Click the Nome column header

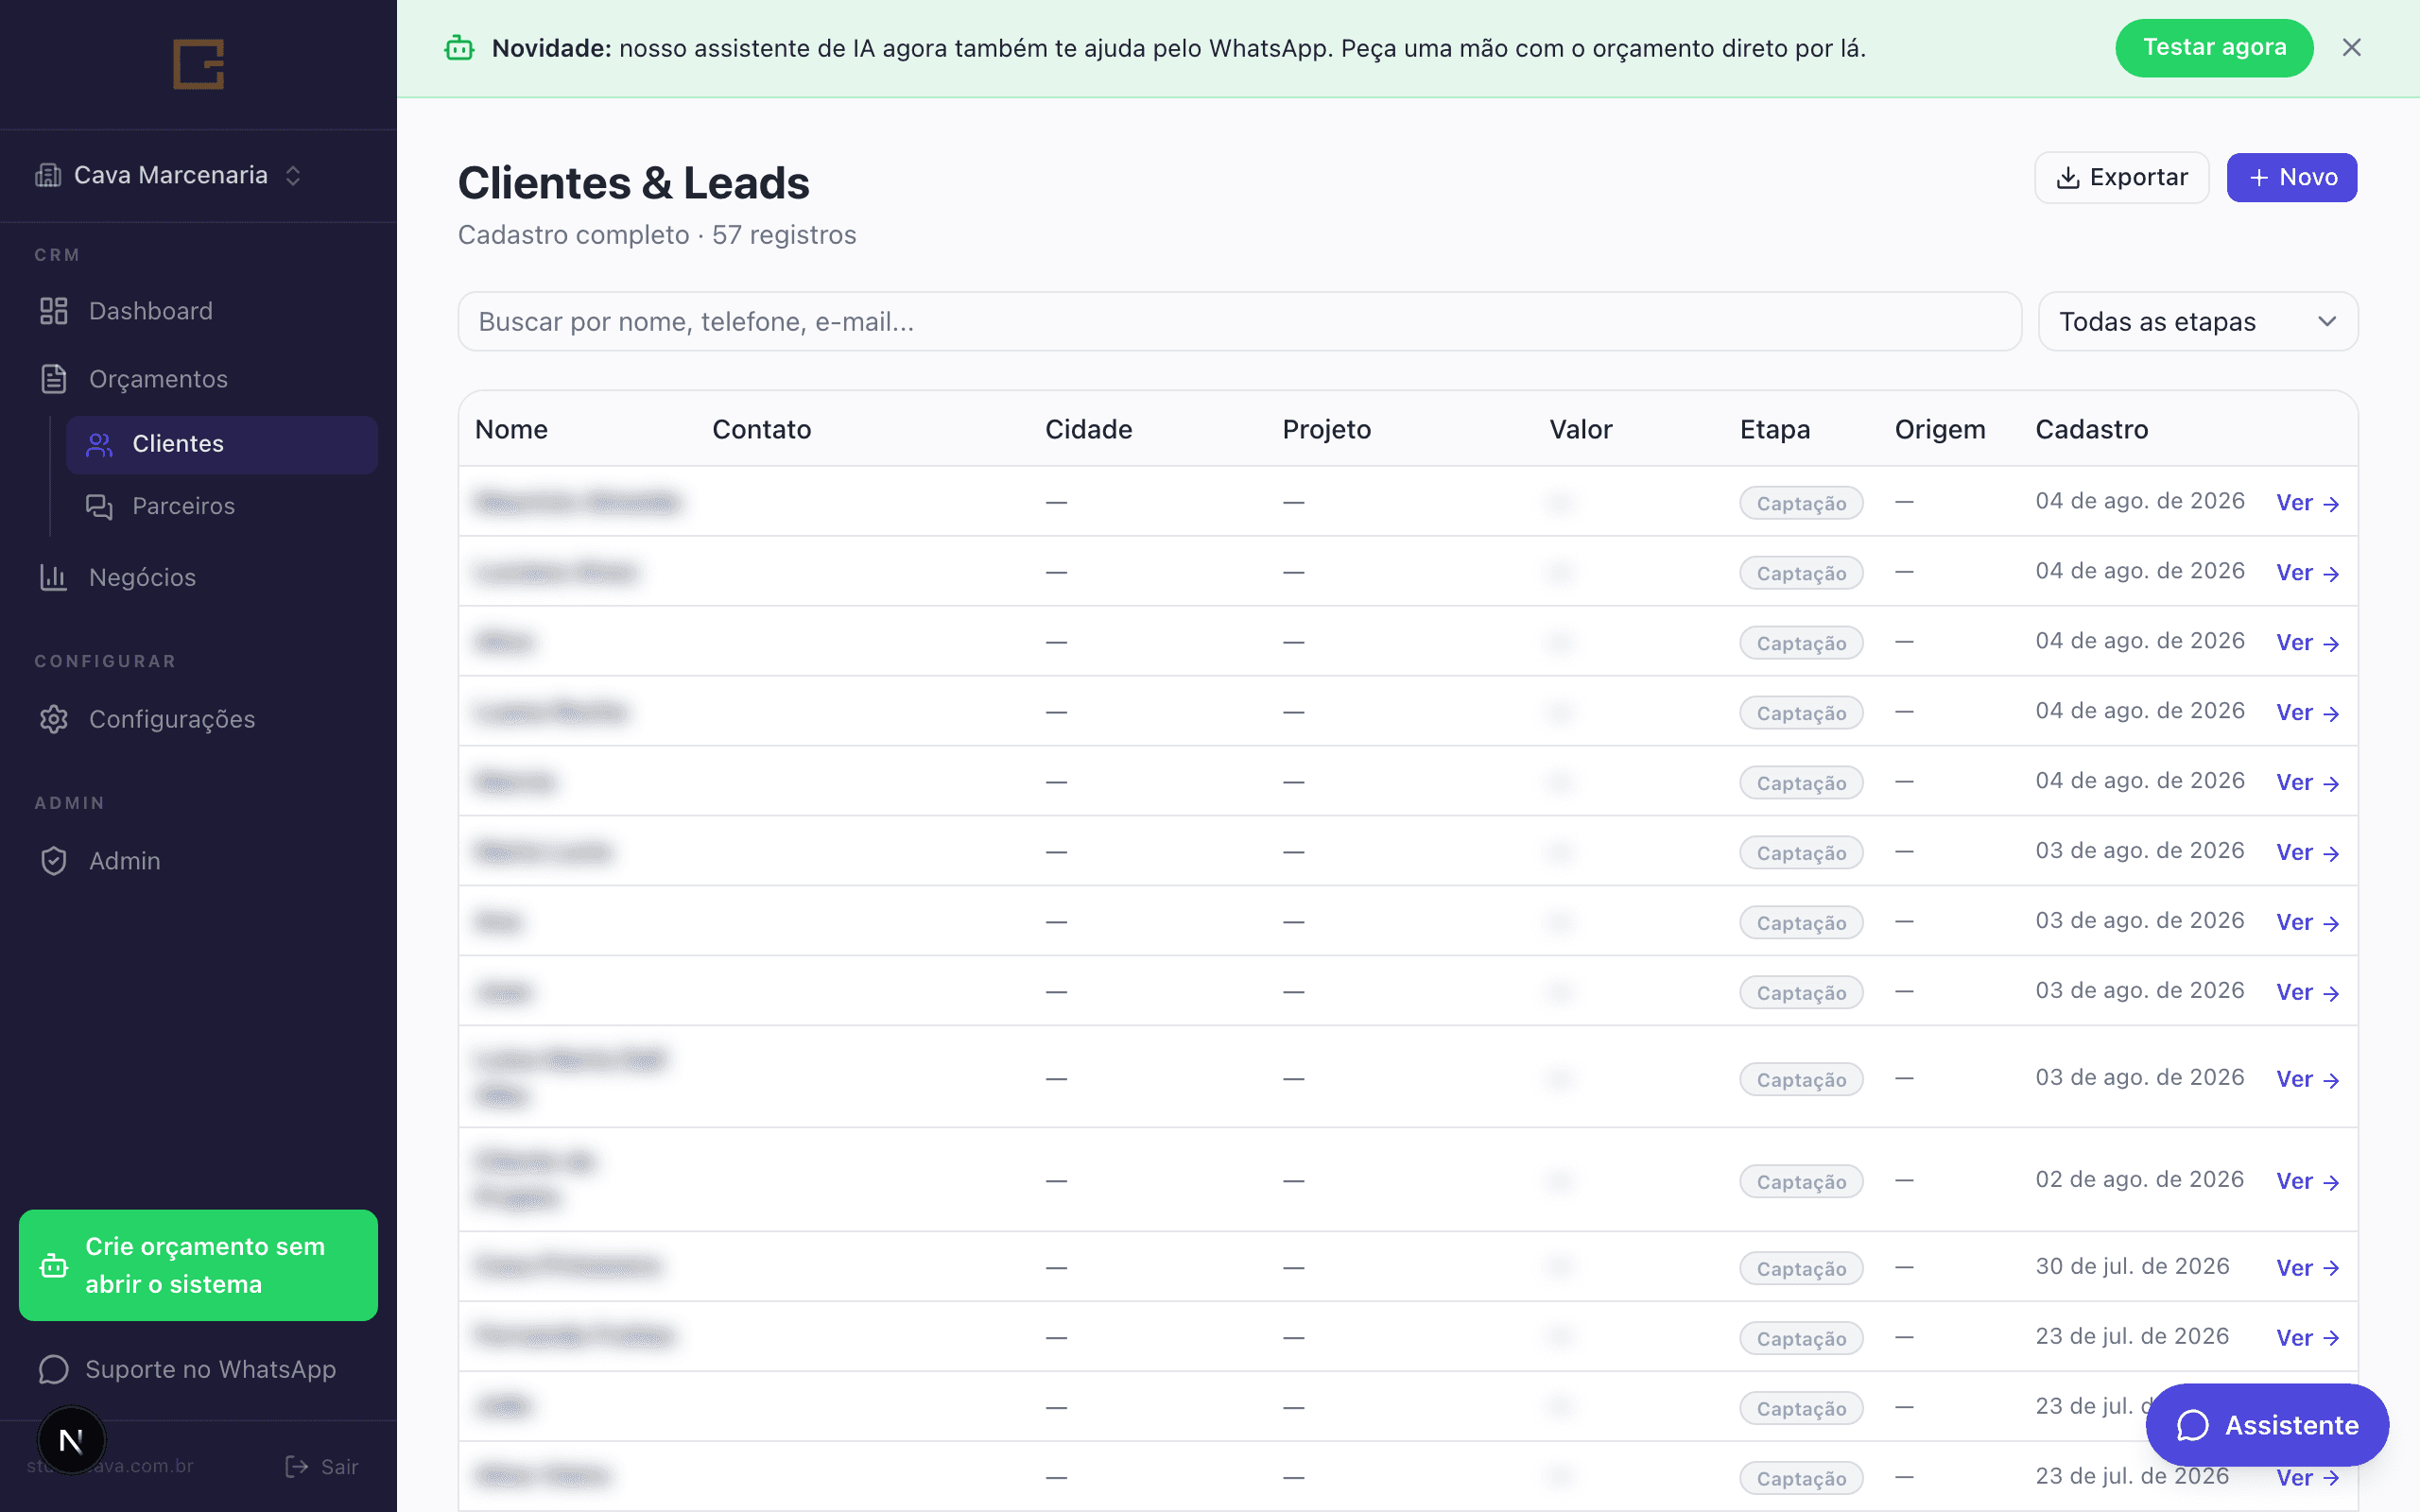pyautogui.click(x=511, y=430)
